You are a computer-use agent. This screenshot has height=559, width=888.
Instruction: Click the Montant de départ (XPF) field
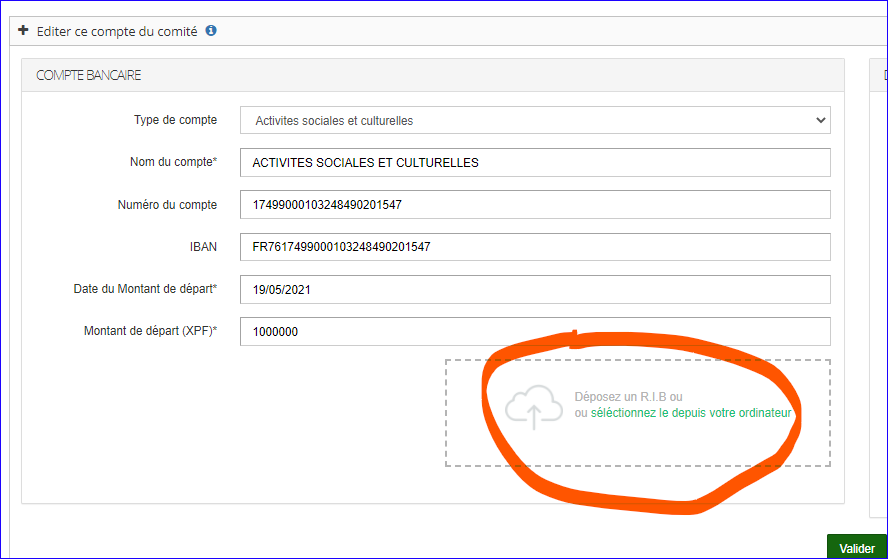click(x=535, y=332)
